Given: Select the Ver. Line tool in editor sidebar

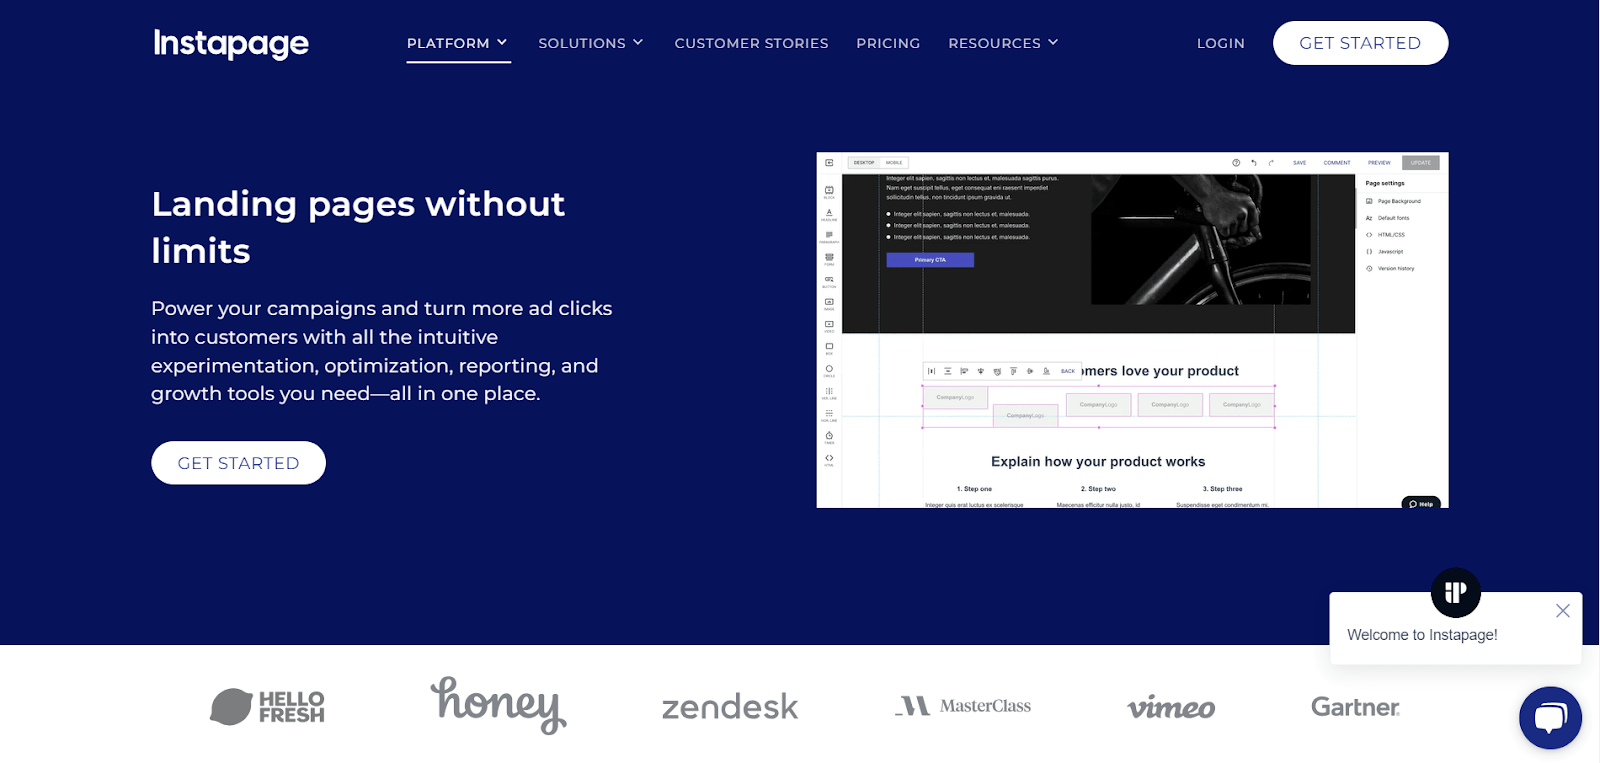Looking at the screenshot, I should tap(829, 393).
